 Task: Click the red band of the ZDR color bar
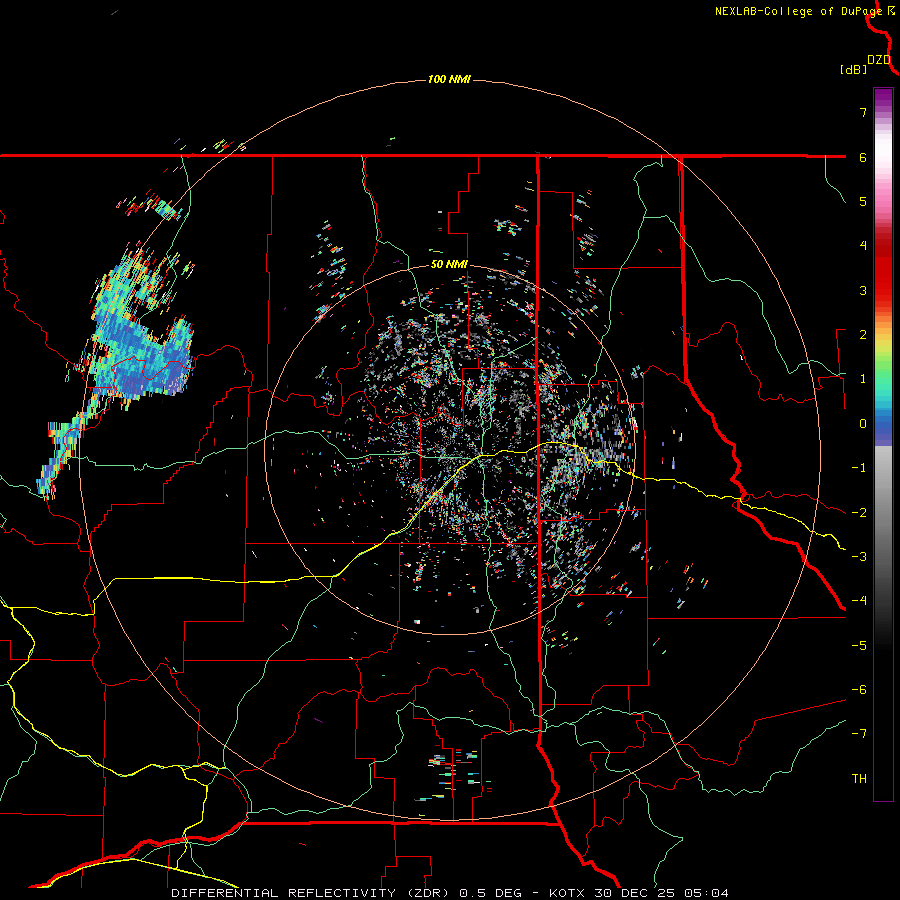click(883, 270)
